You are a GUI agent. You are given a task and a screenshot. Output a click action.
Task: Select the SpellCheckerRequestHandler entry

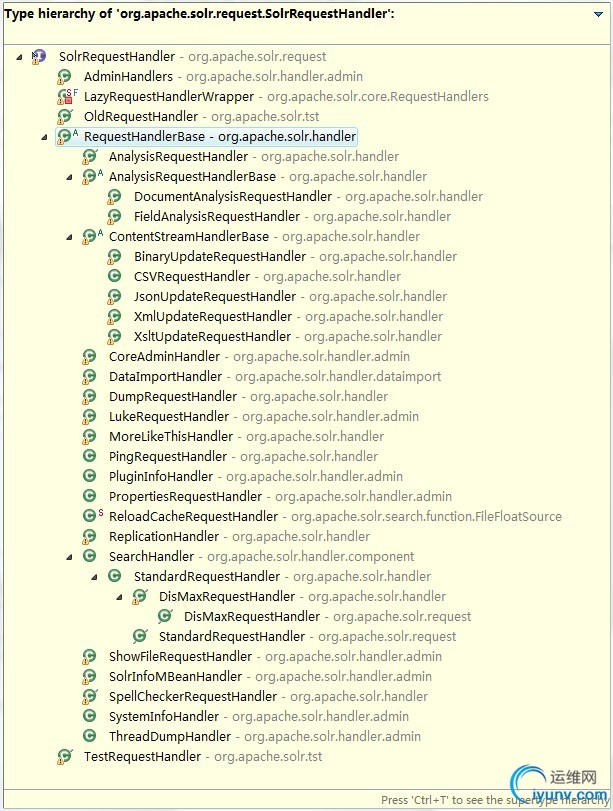[x=268, y=696]
